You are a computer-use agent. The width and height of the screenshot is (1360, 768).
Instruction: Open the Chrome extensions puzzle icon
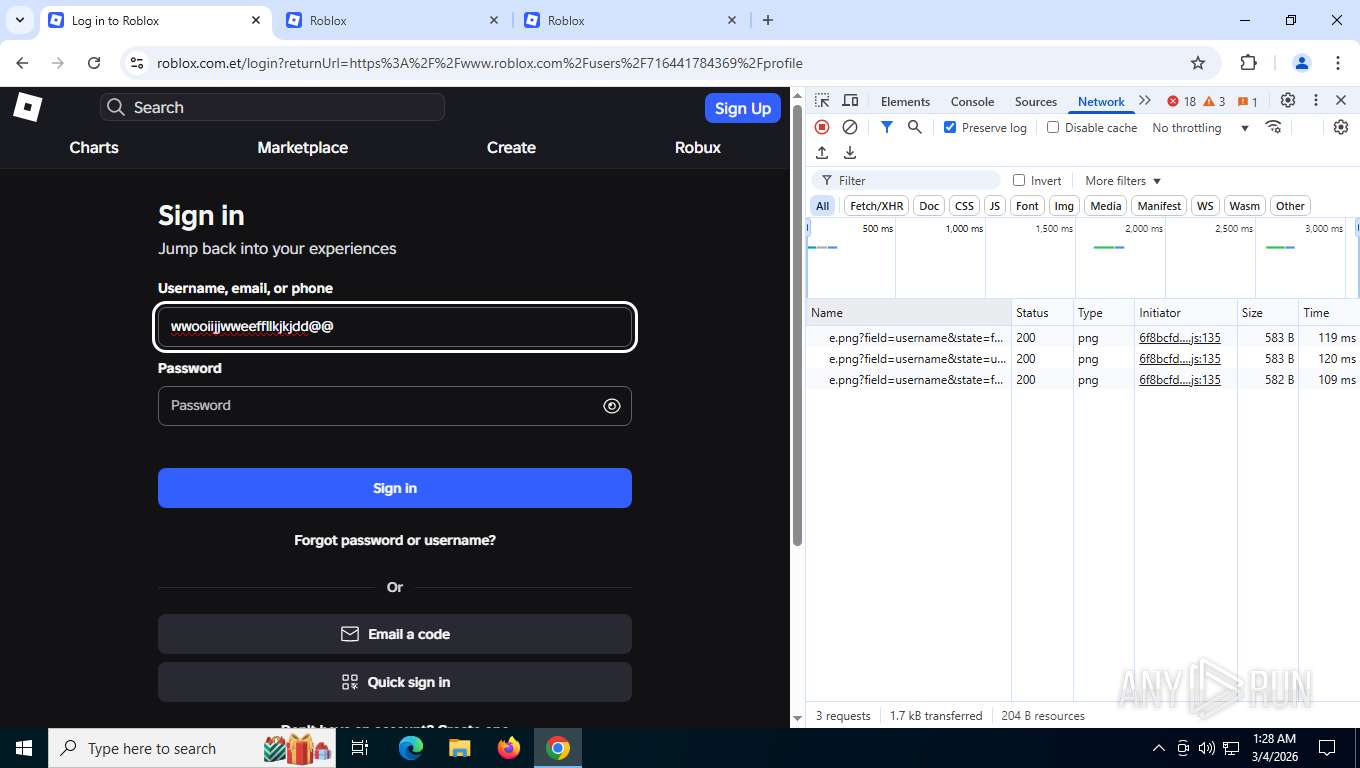pos(1248,63)
